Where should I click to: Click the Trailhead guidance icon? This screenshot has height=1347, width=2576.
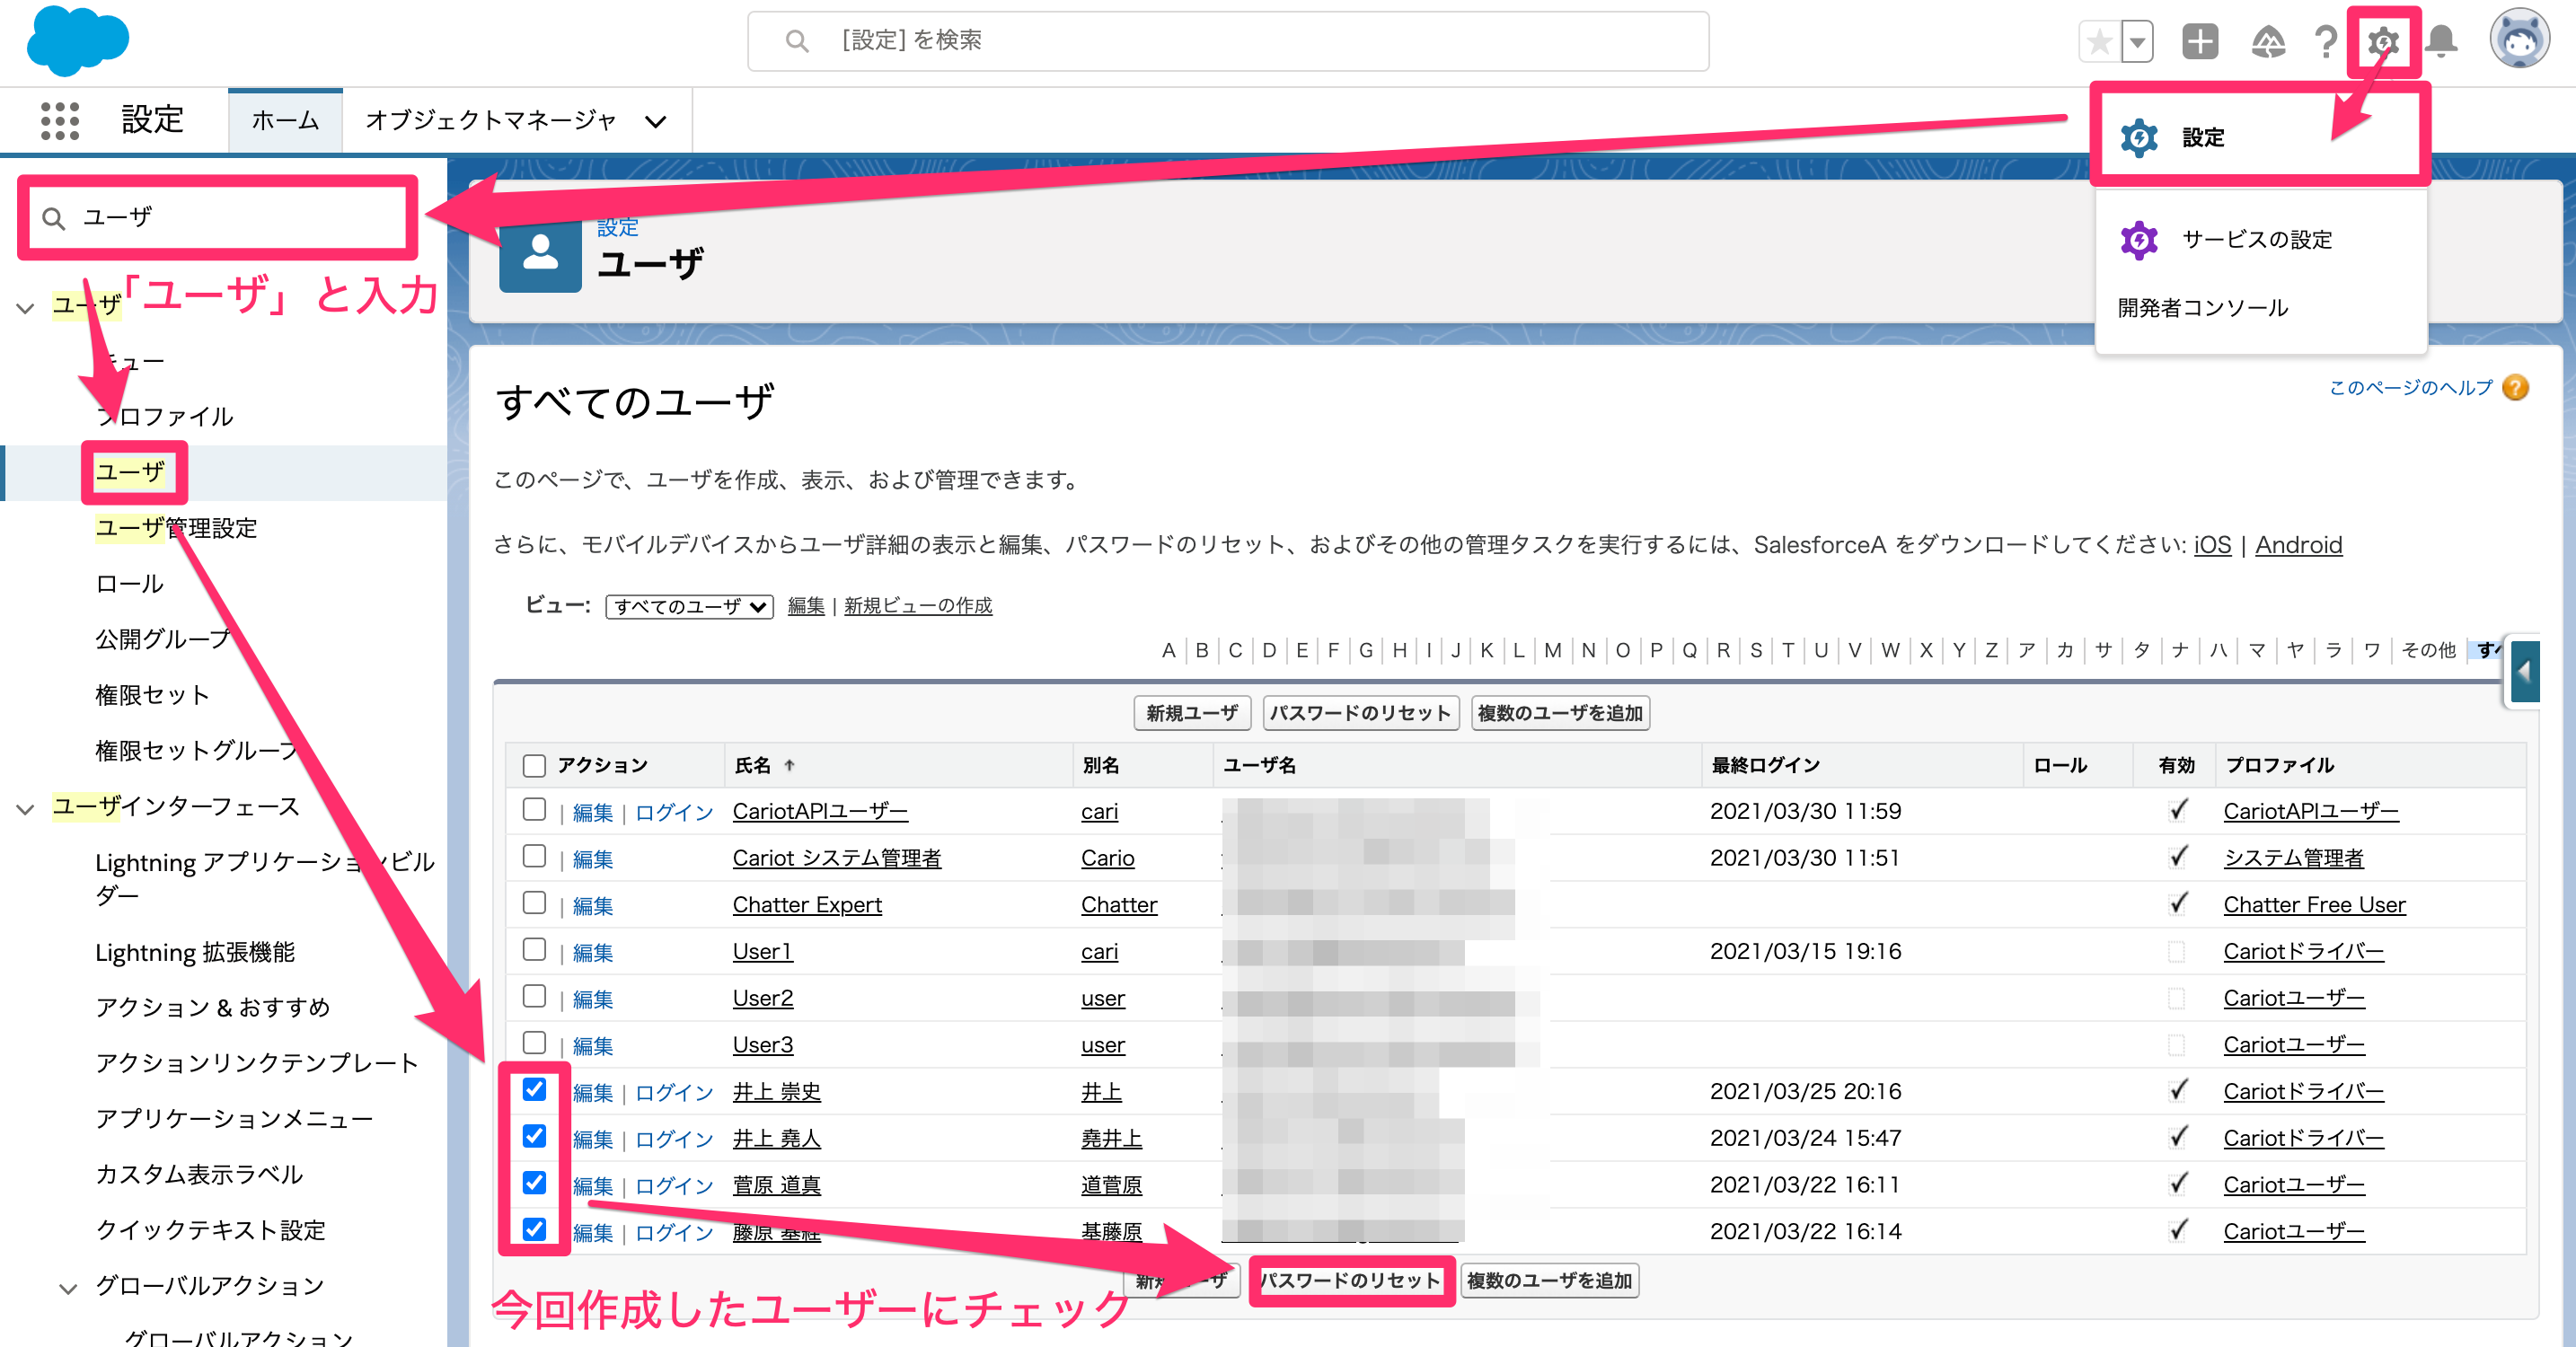(2268, 42)
